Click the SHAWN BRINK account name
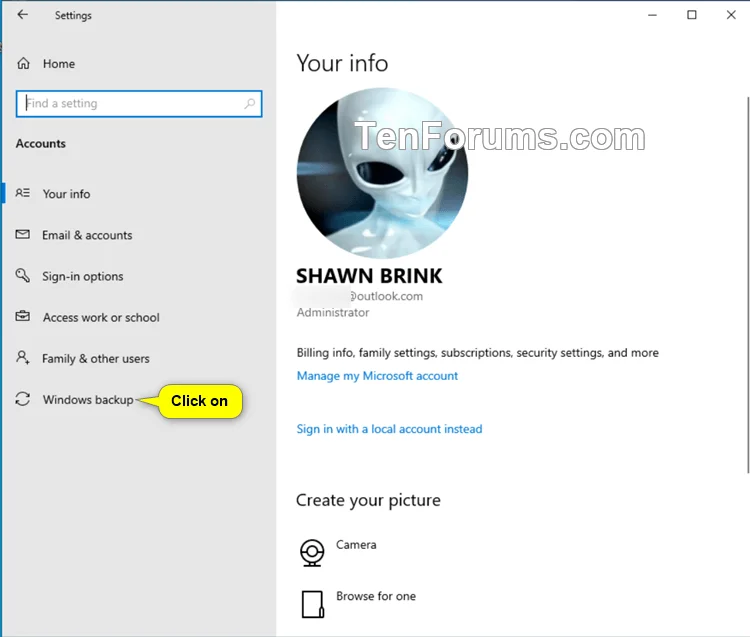Image resolution: width=750 pixels, height=637 pixels. pos(369,276)
